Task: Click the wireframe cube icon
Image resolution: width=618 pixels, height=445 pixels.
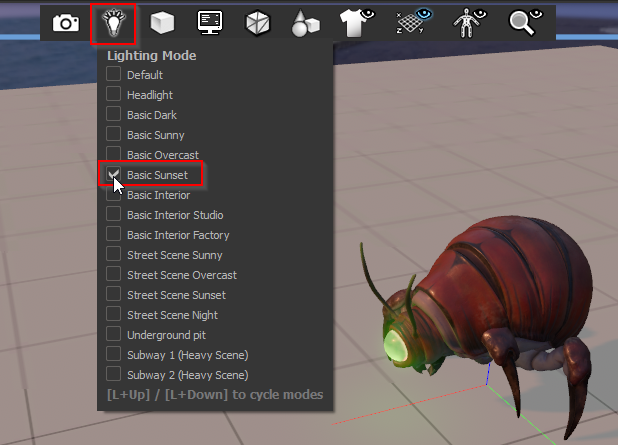Action: click(x=258, y=22)
